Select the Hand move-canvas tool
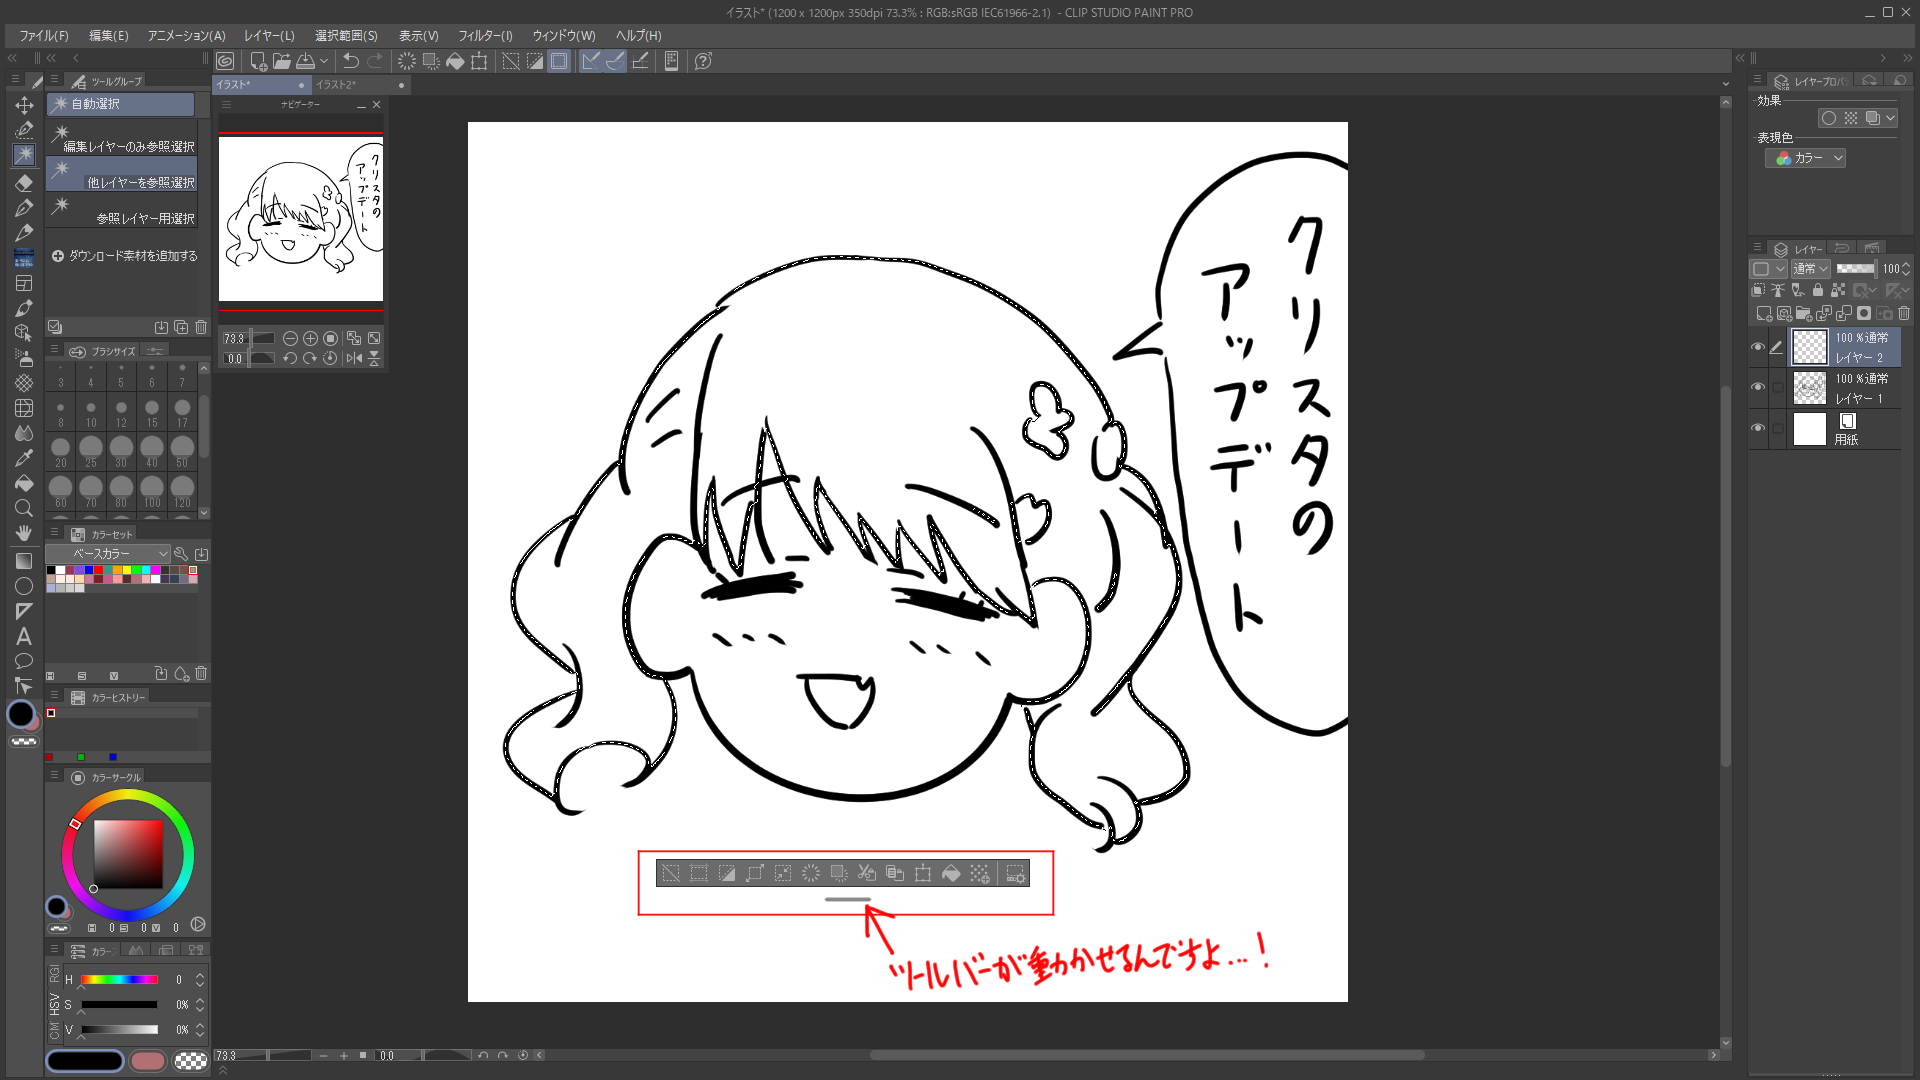 coord(24,533)
